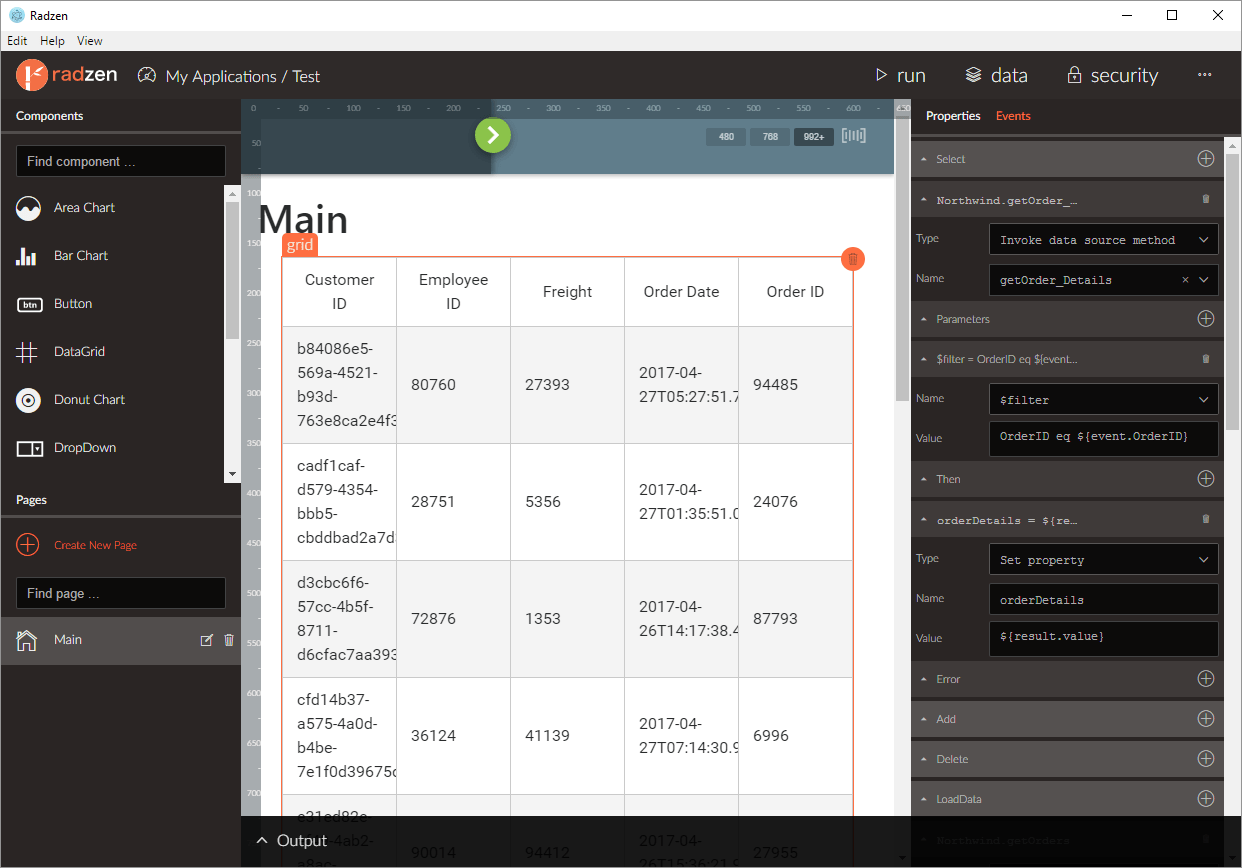Click the Freight column header
This screenshot has height=868, width=1242.
pyautogui.click(x=568, y=292)
